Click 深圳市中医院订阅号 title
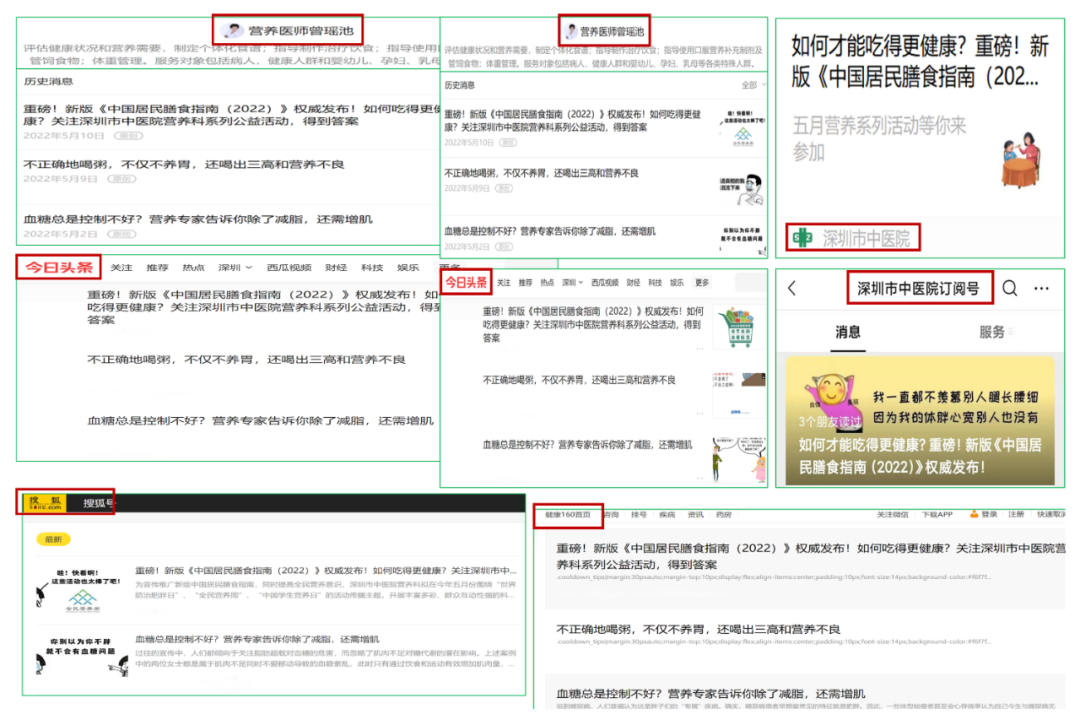 coord(917,289)
